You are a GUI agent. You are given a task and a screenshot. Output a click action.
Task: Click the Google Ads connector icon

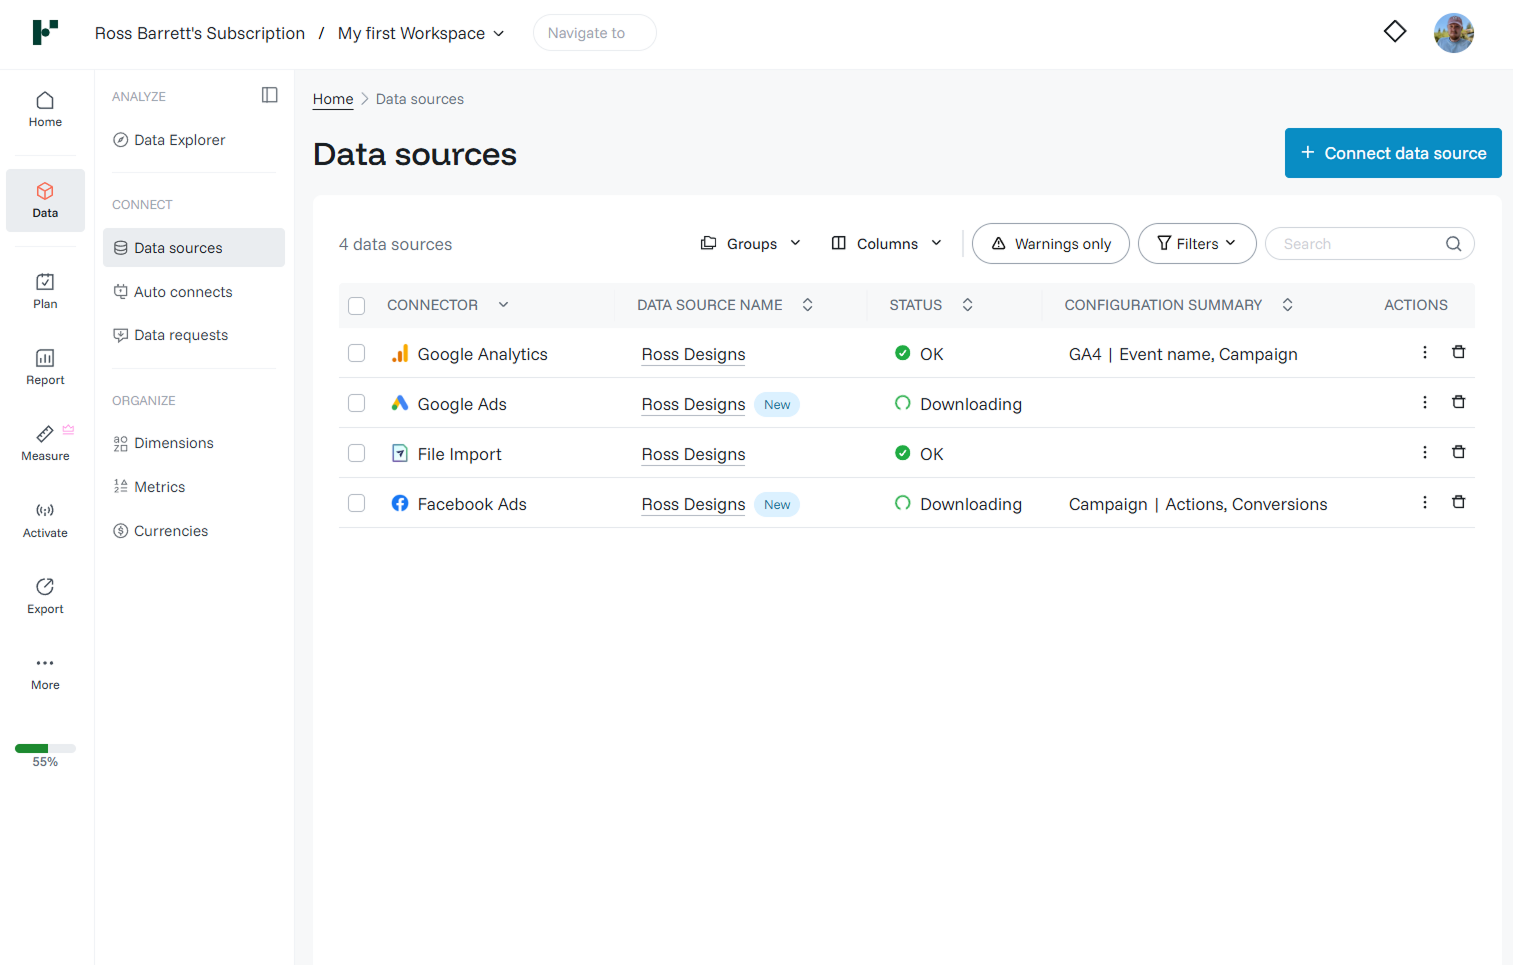click(400, 403)
